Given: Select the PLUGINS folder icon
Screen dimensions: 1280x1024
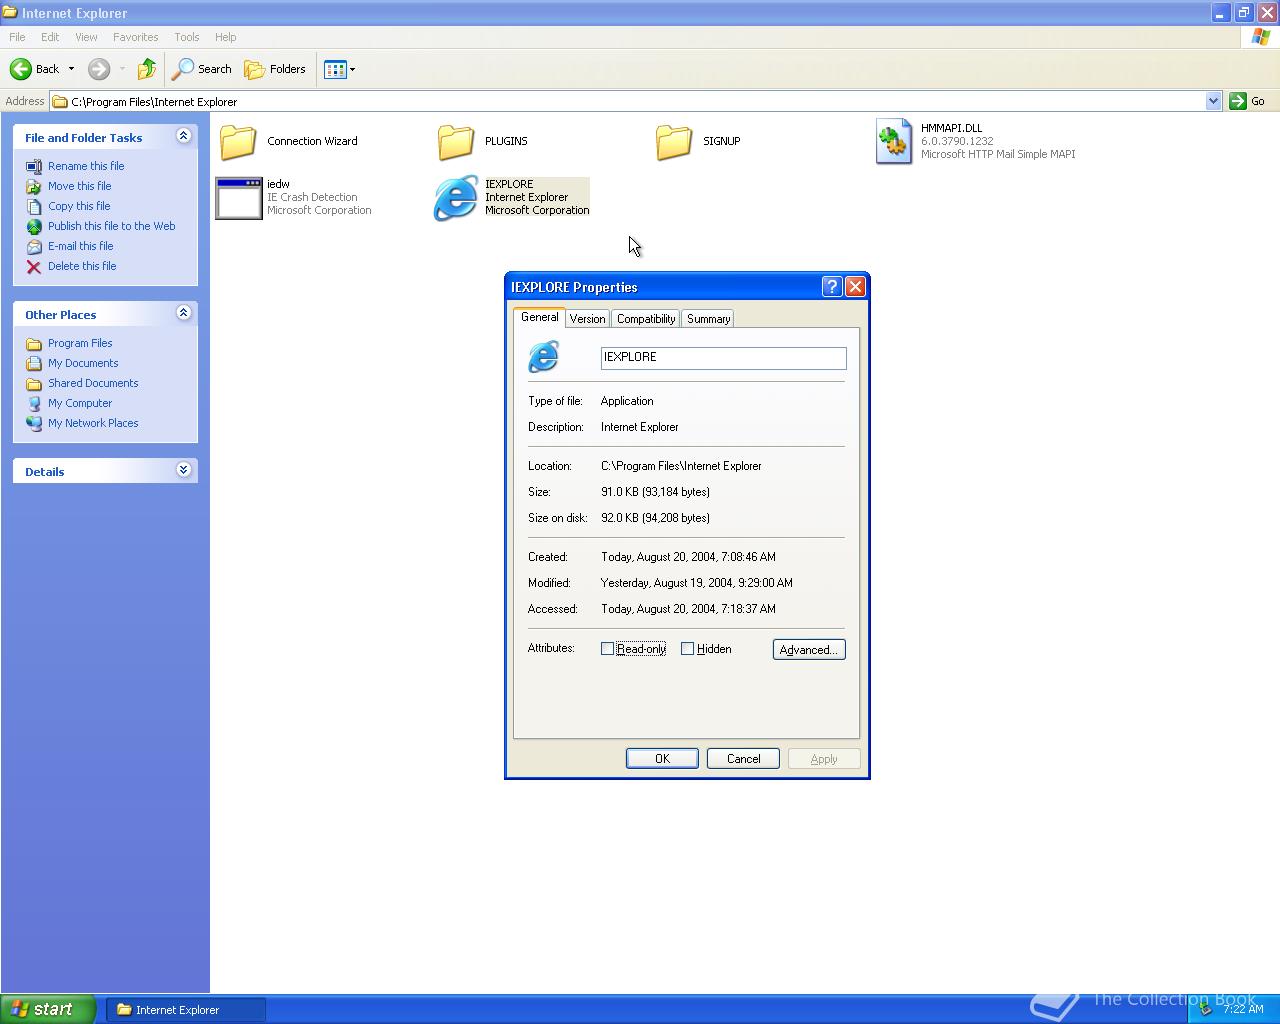Looking at the screenshot, I should (456, 142).
